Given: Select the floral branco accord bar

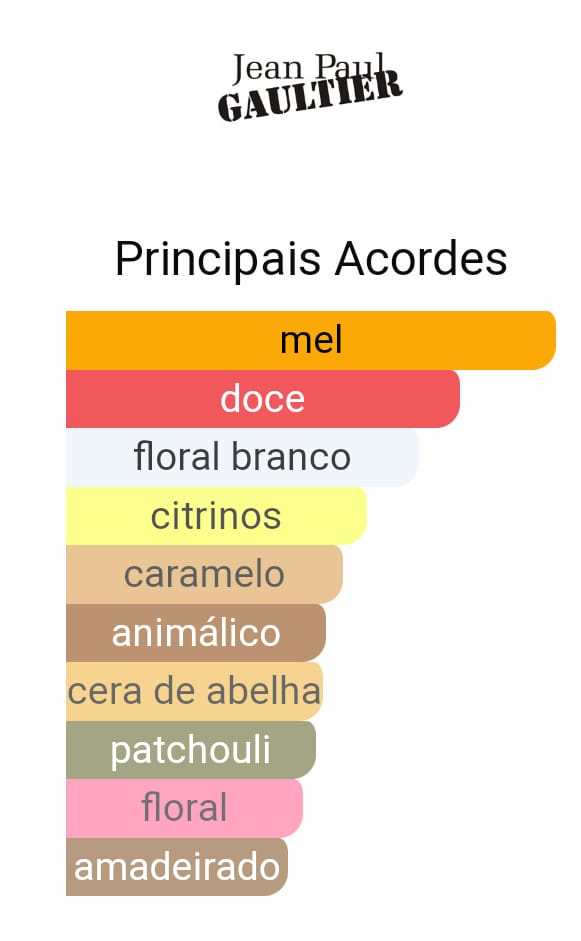Looking at the screenshot, I should coord(242,457).
